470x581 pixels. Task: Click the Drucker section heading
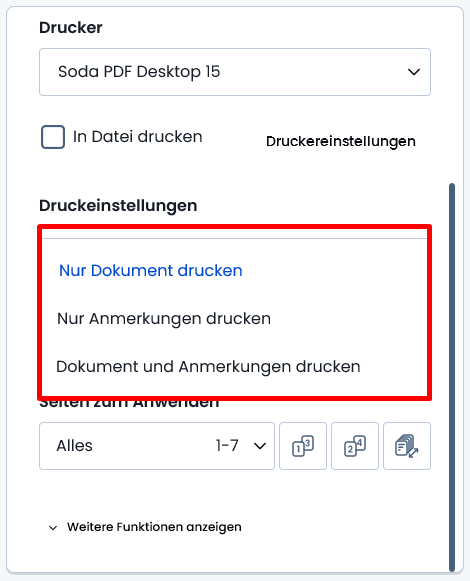71,27
